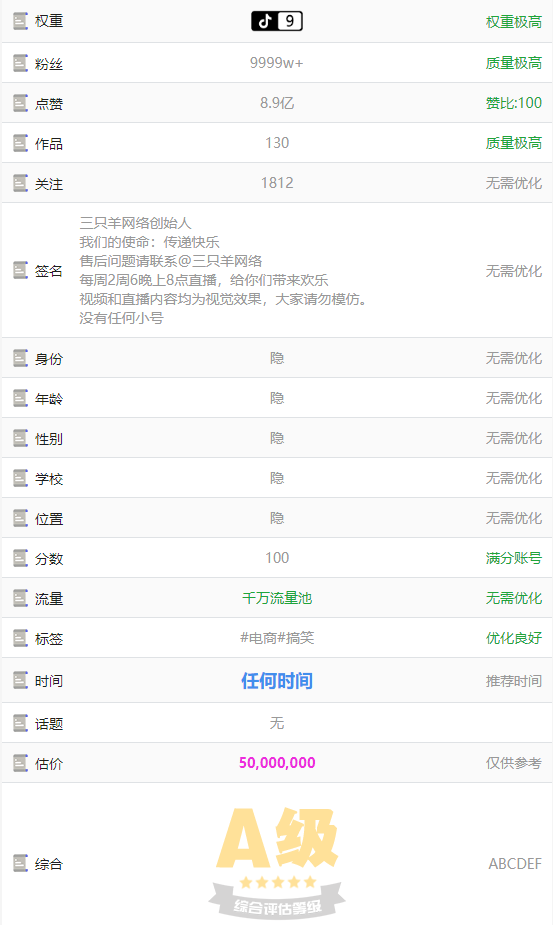The image size is (553, 925).
Task: Click the blue 任何时间 text
Action: click(x=277, y=681)
